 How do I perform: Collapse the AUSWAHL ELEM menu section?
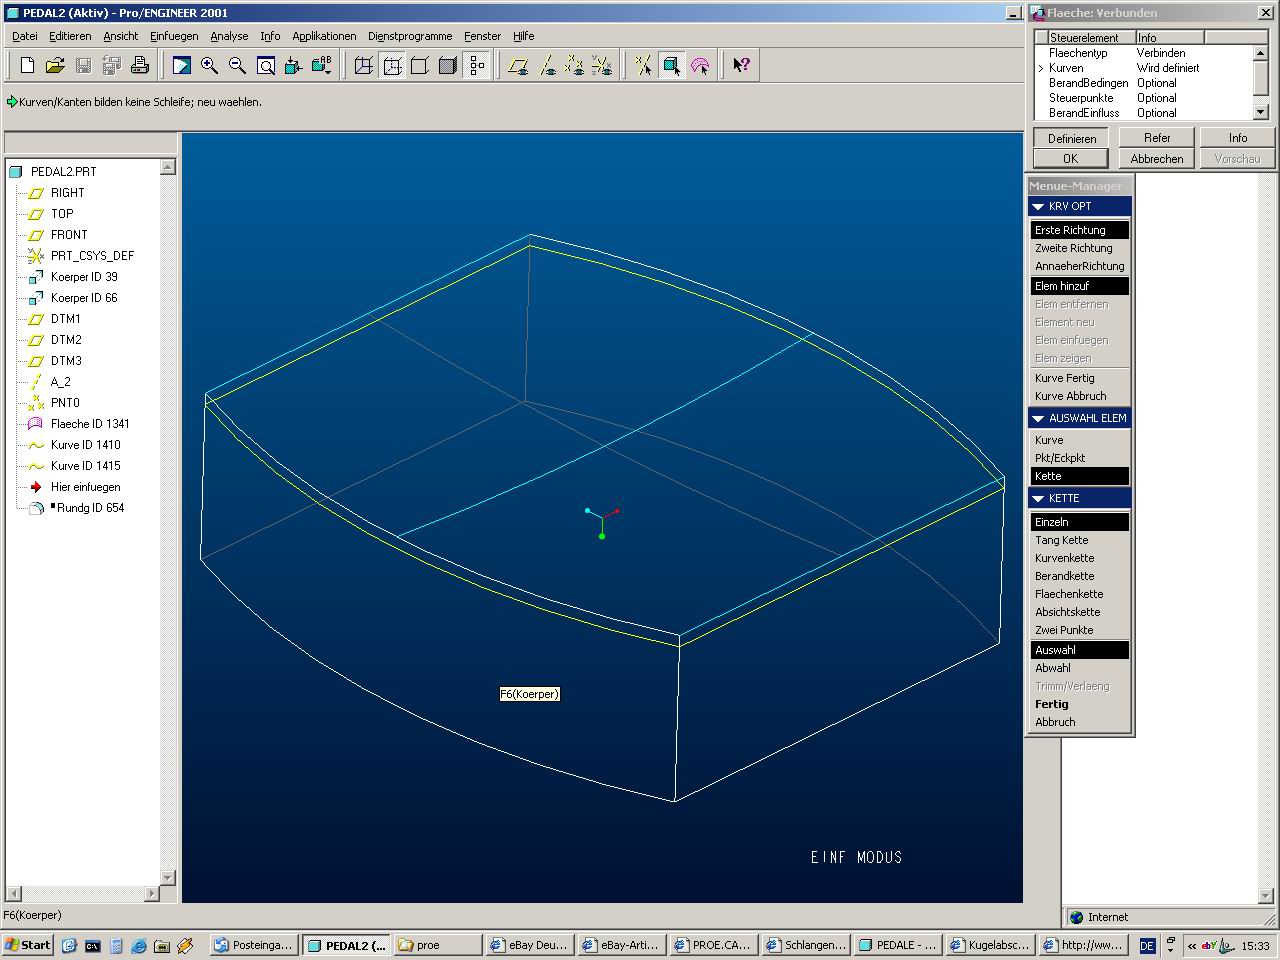[x=1038, y=418]
